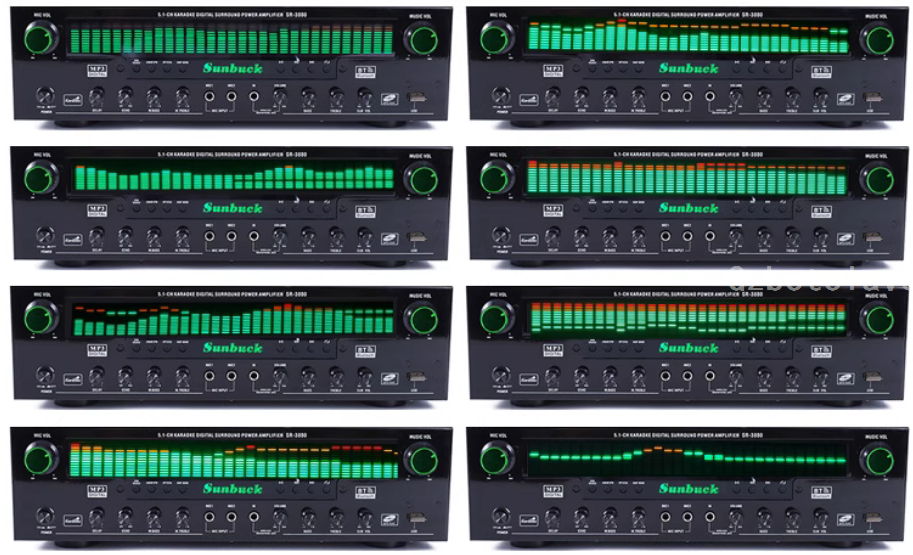The width and height of the screenshot is (913, 555).
Task: Click the MP3 Digital badge on the top-right amplifier
Action: [553, 71]
